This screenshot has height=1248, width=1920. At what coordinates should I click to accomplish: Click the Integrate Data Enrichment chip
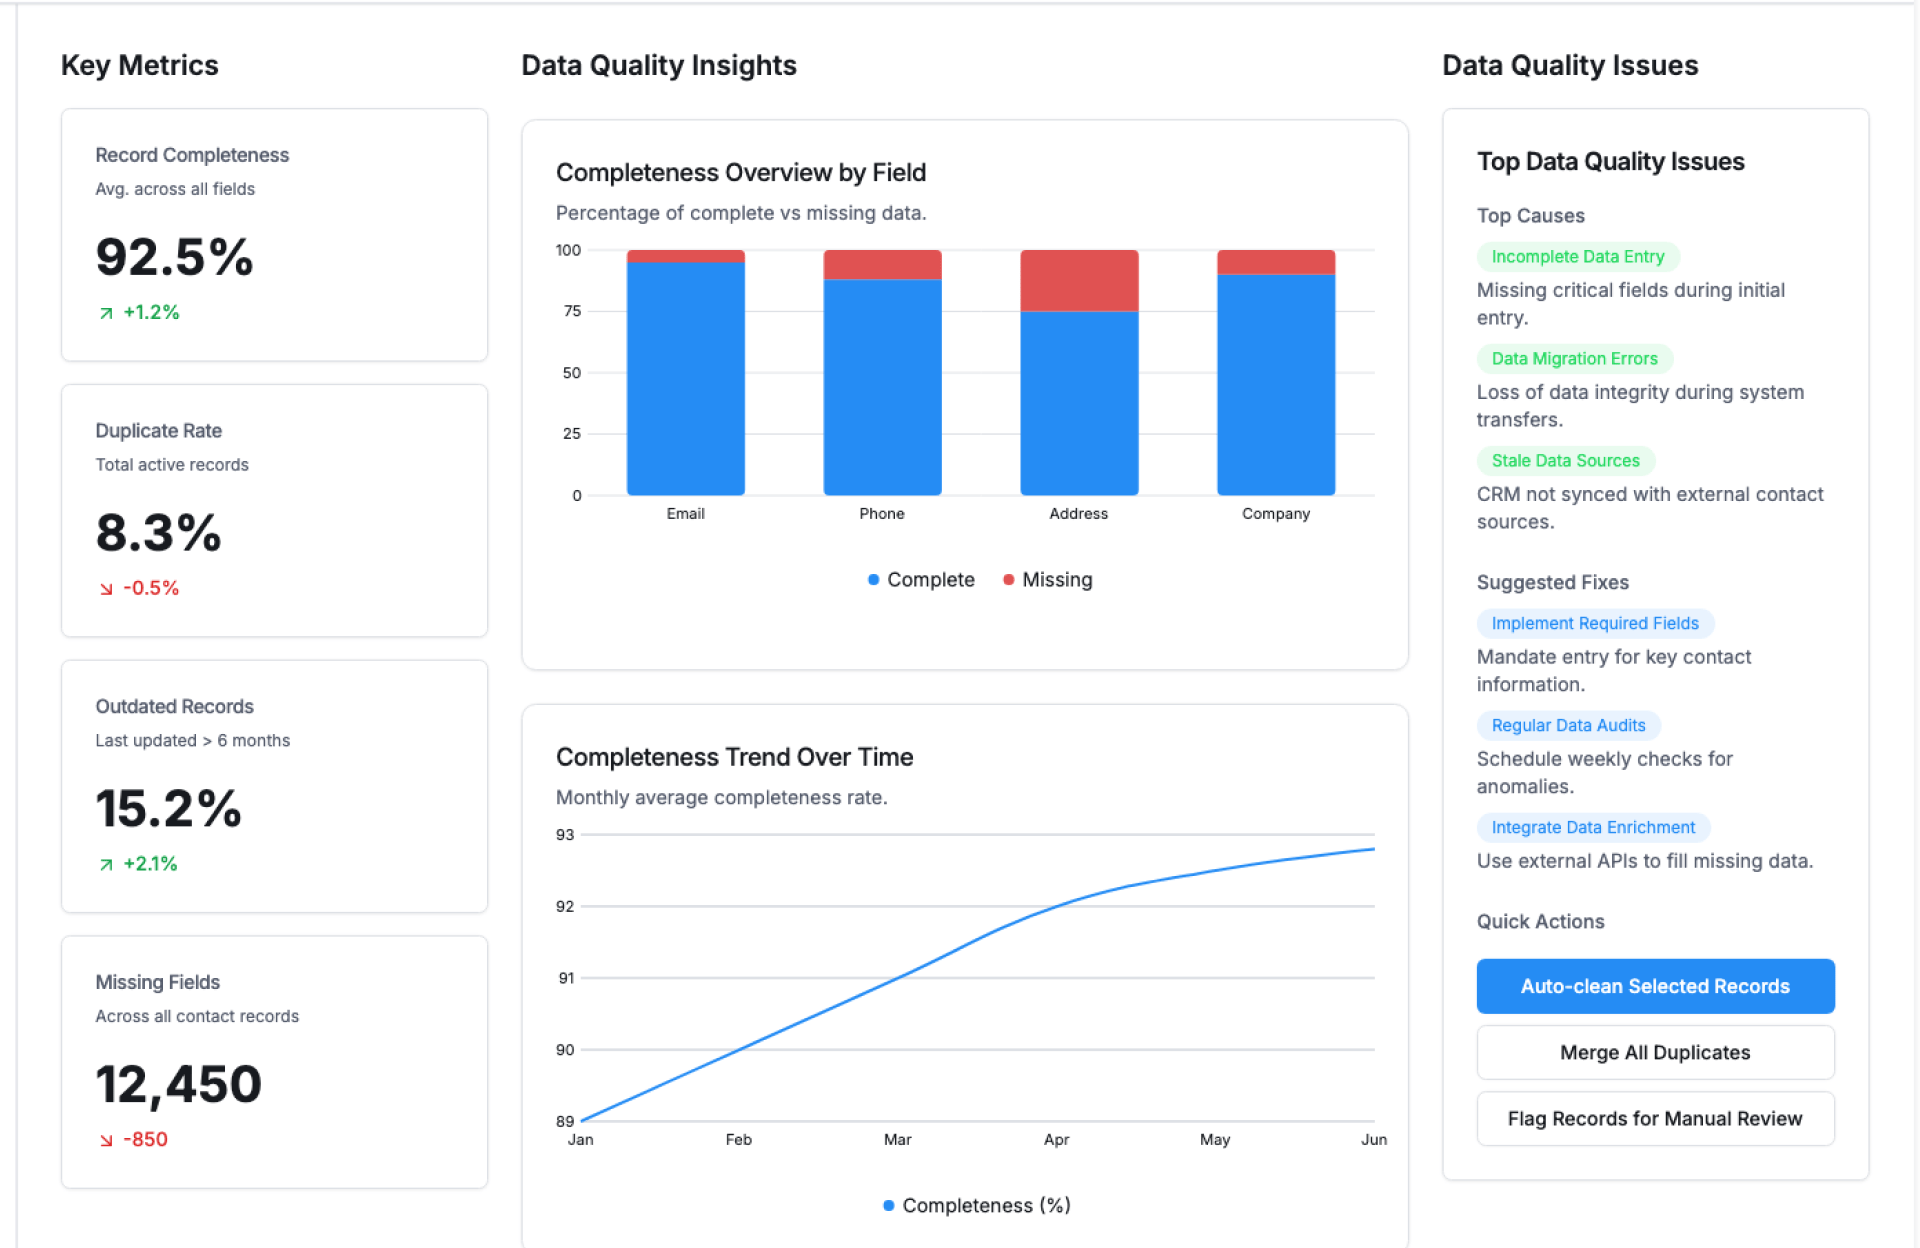(x=1592, y=828)
